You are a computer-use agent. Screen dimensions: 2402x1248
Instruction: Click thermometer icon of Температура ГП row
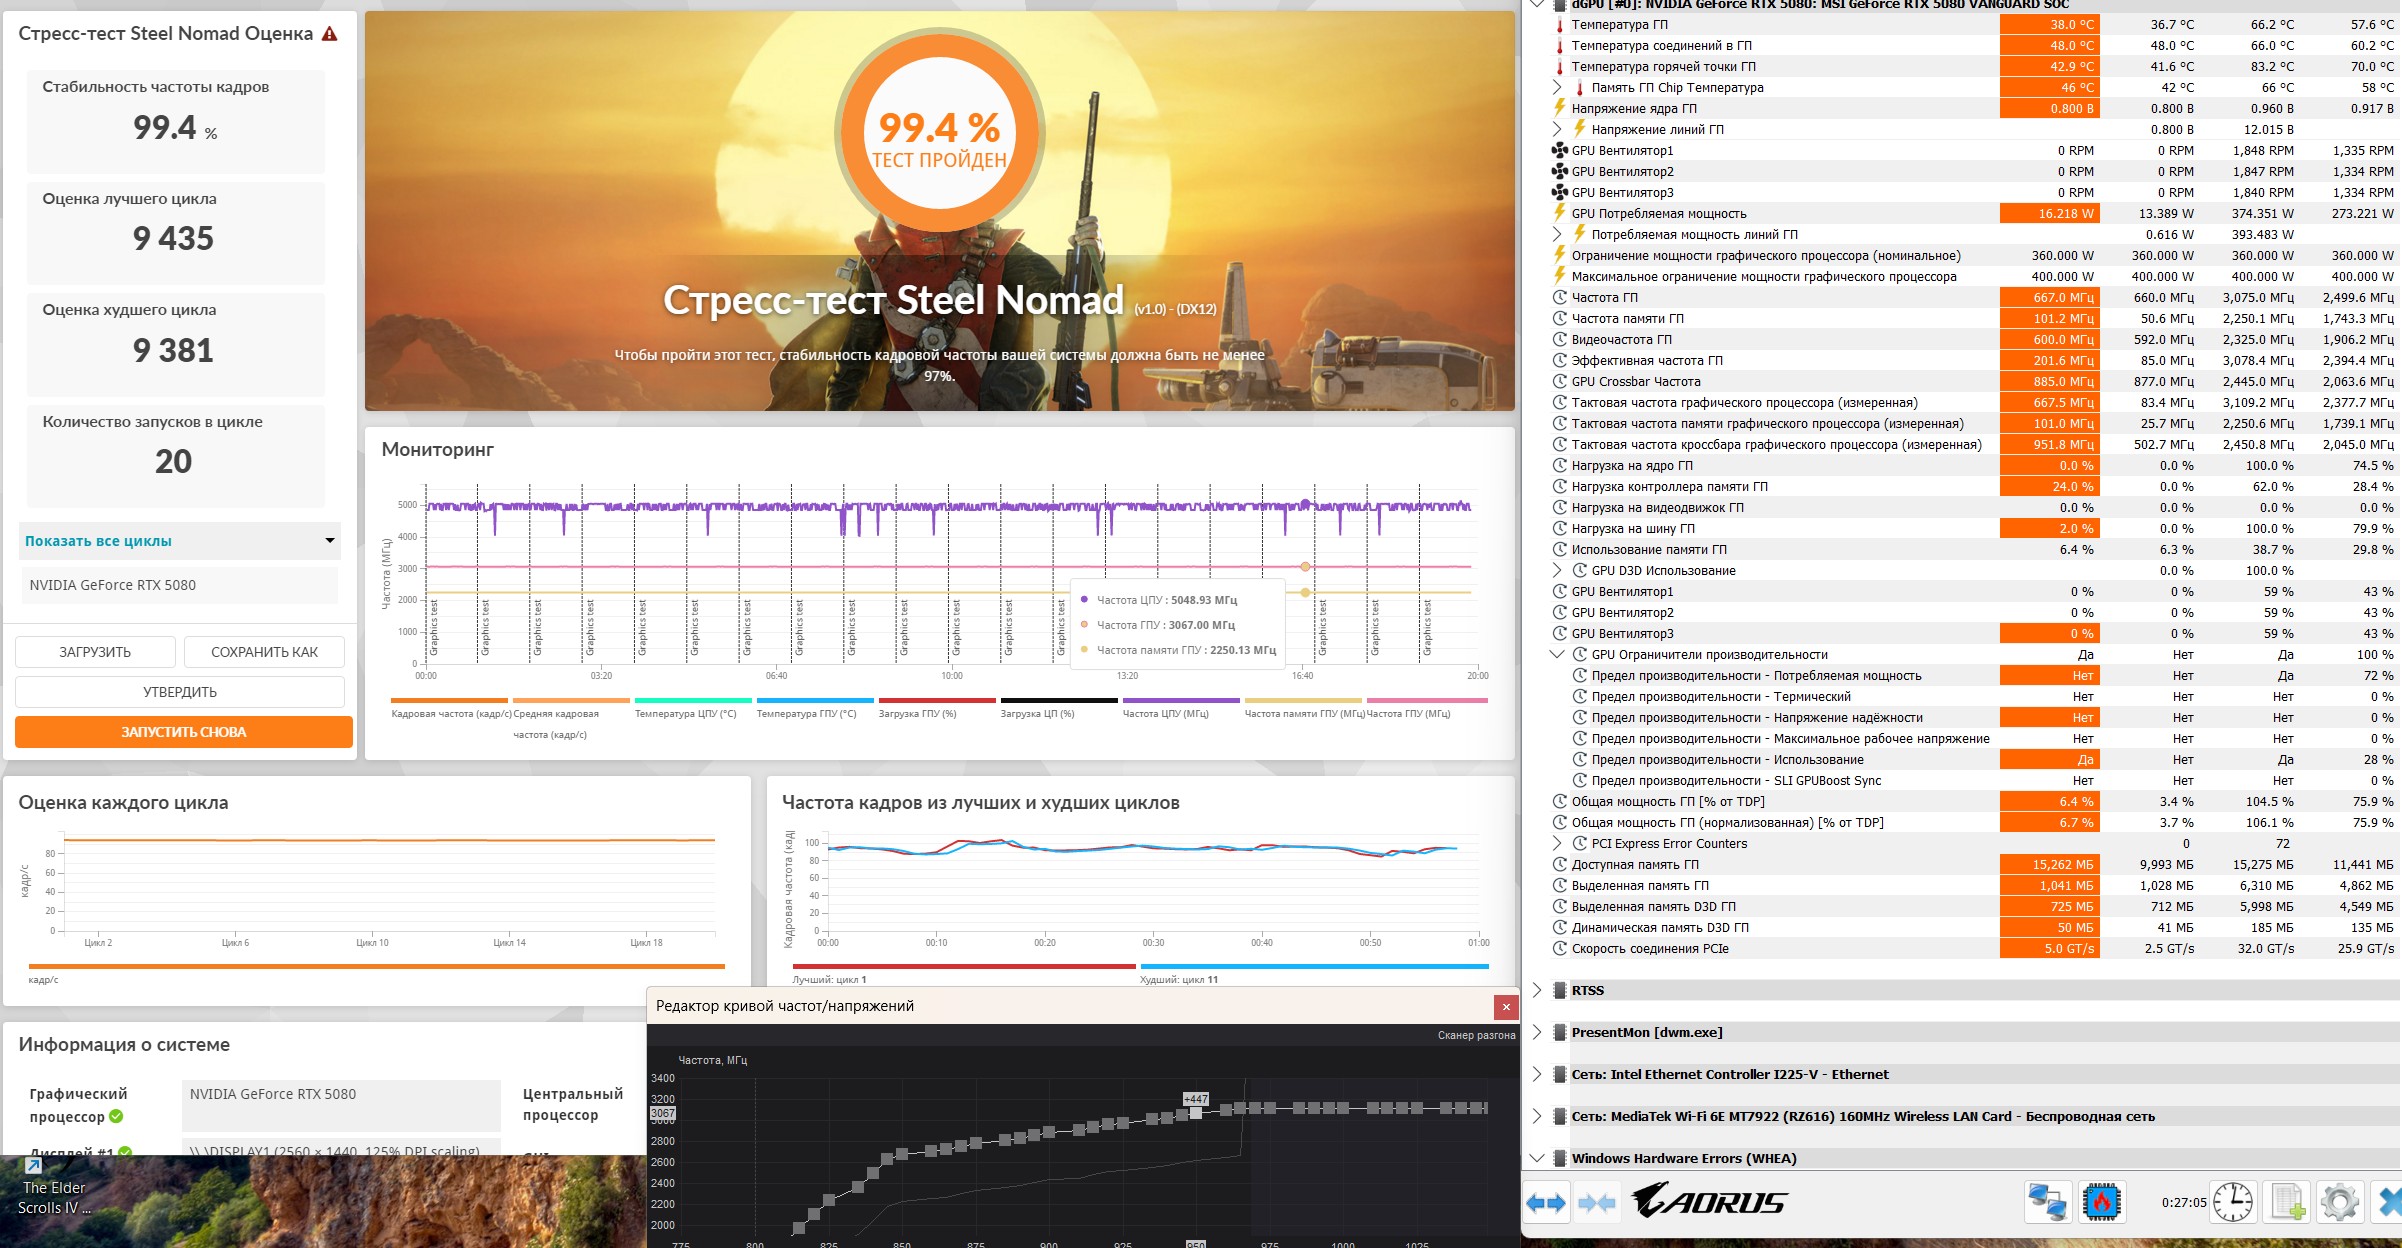click(1559, 25)
